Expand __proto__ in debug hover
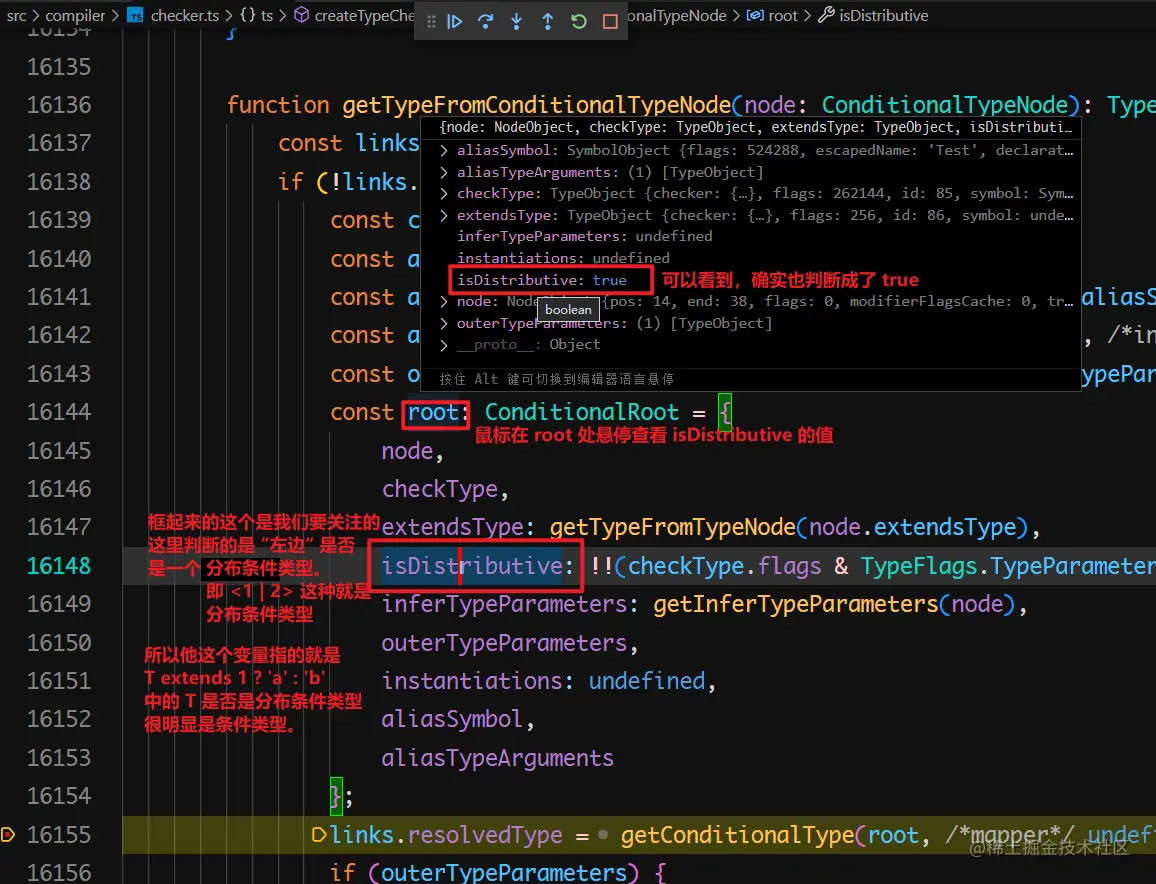 444,345
